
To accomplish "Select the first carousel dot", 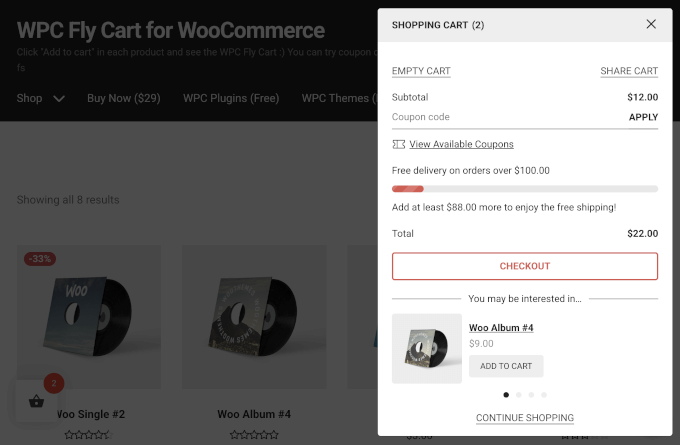I will [506, 395].
